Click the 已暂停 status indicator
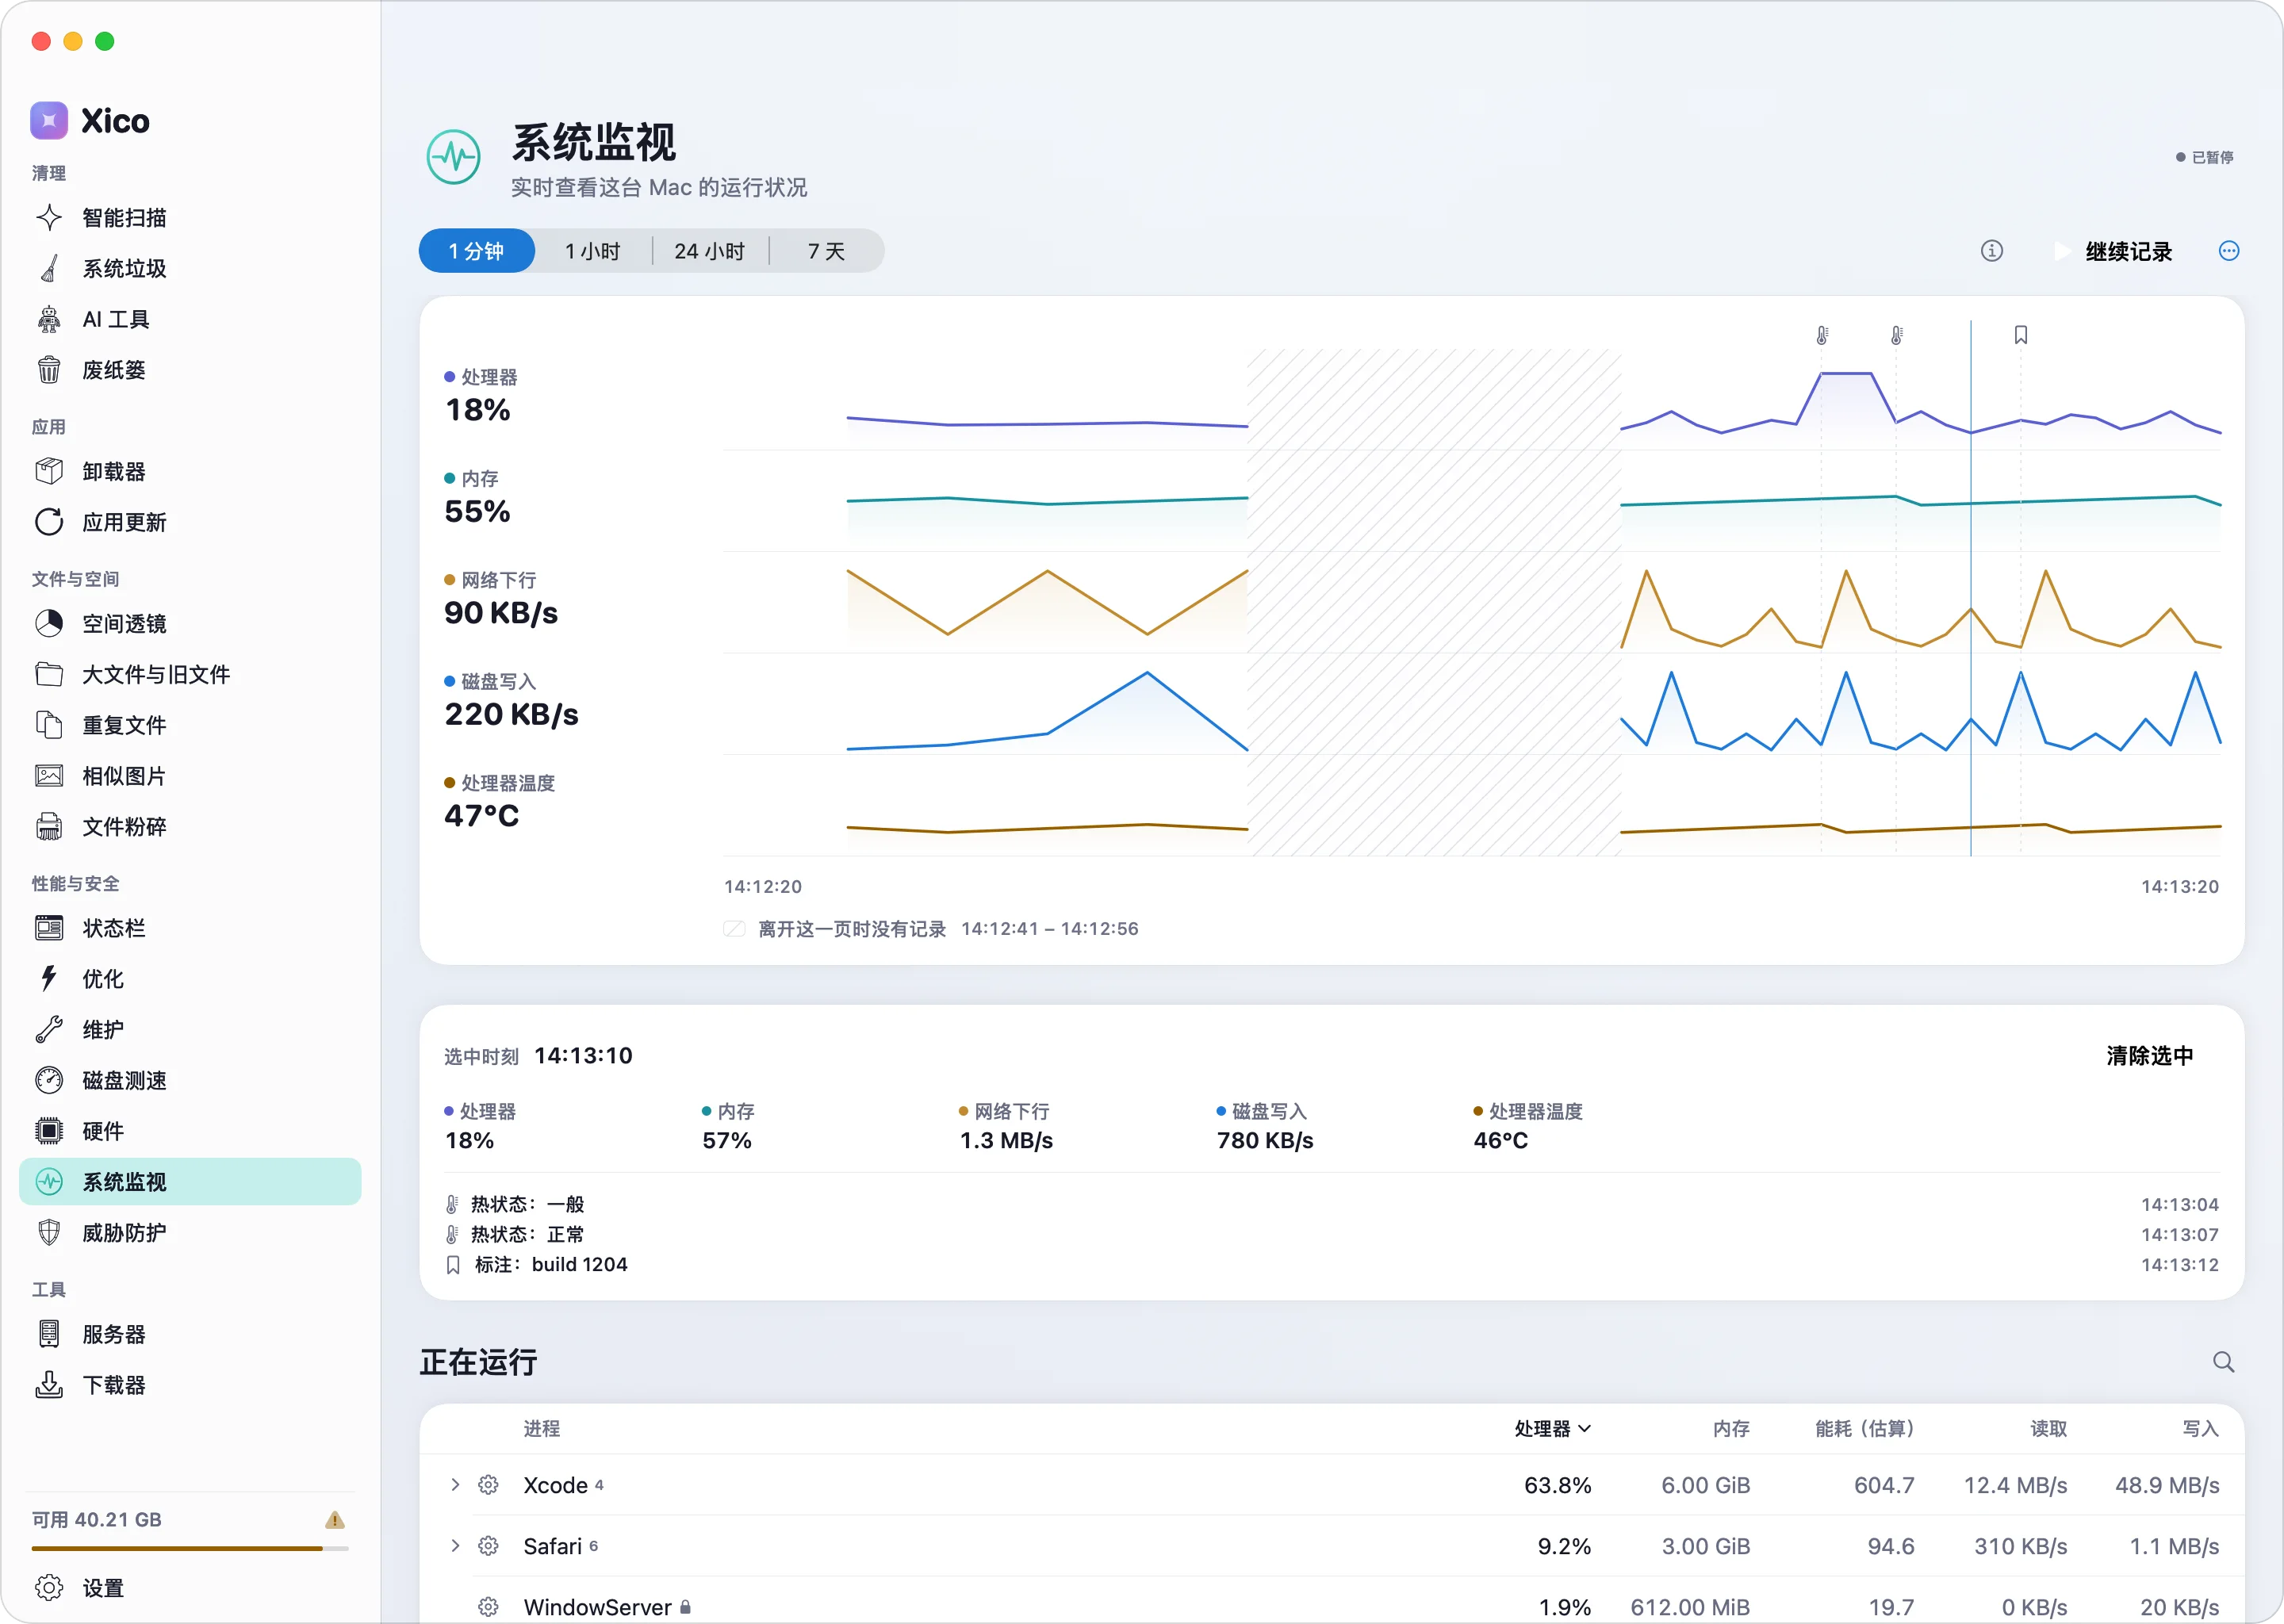Screen dimensions: 2284x1624 2205,158
